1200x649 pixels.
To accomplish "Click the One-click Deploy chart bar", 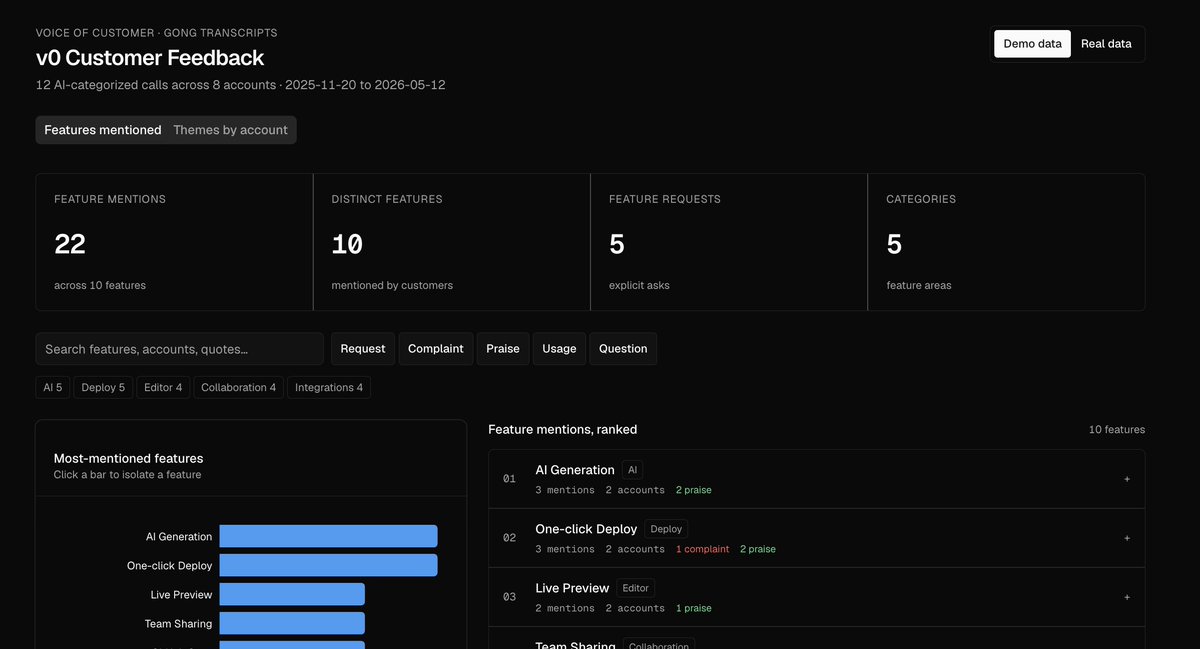I will click(x=329, y=565).
